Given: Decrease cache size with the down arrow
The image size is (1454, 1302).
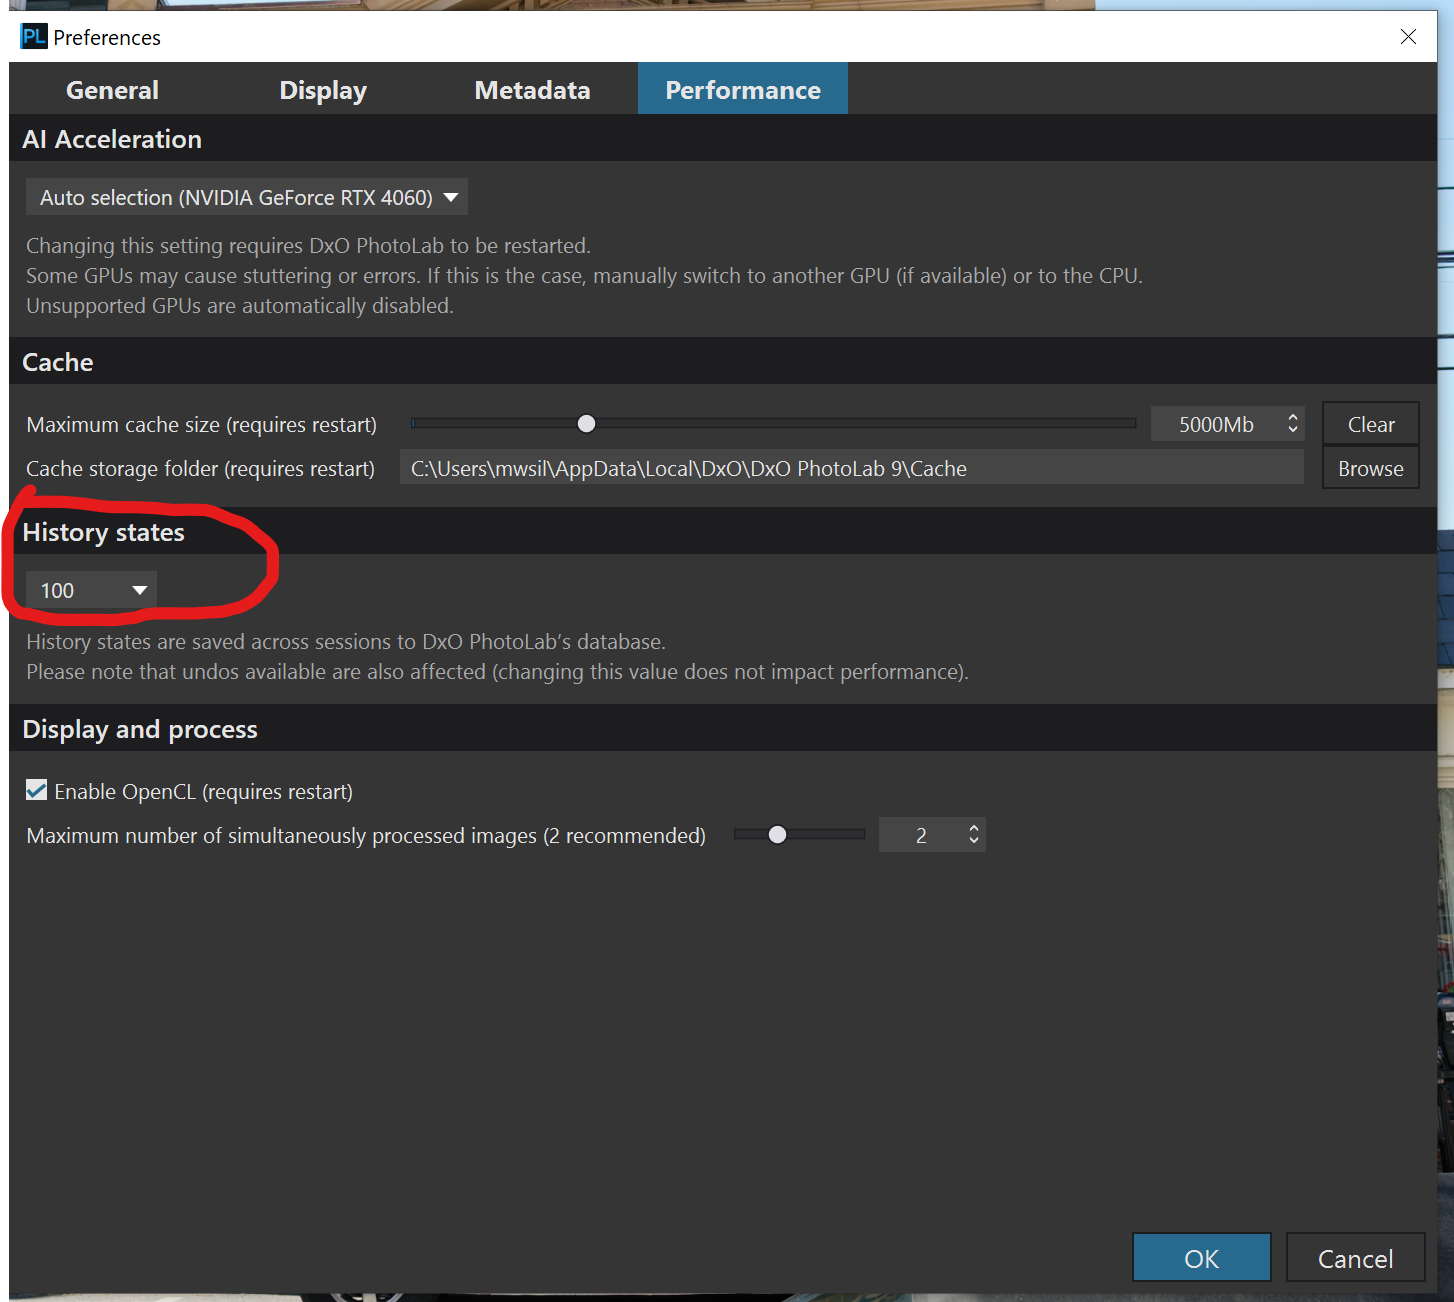Looking at the screenshot, I should [1293, 431].
